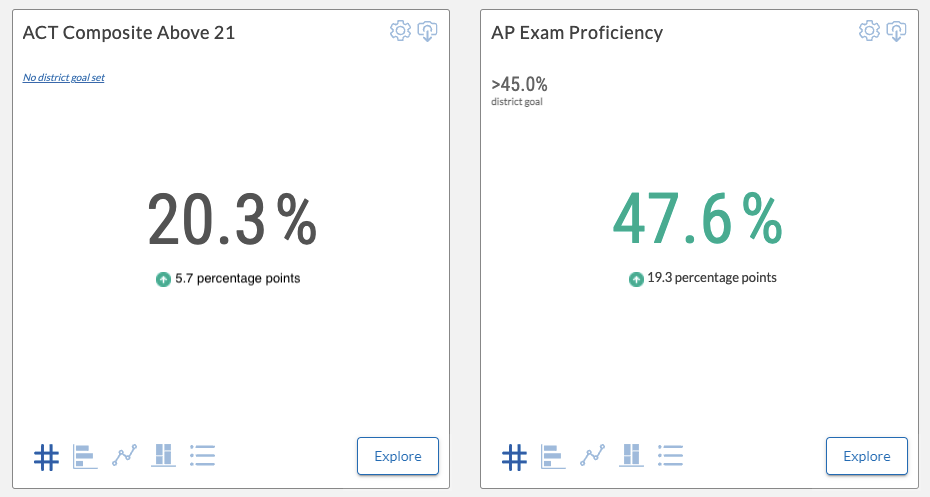Switch AP Exam card to stacked column view

(631, 455)
